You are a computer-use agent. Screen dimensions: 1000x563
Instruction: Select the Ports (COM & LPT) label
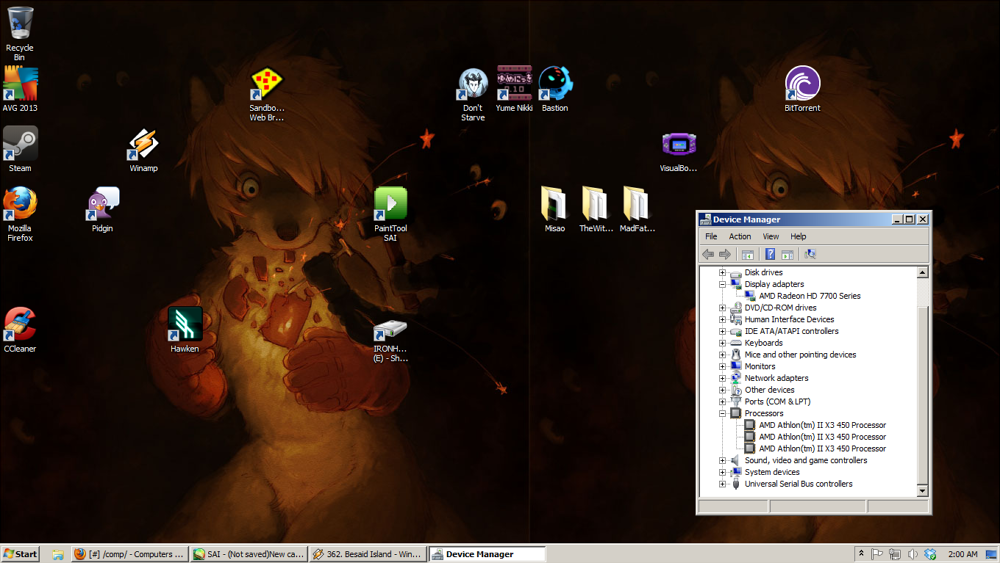click(777, 402)
